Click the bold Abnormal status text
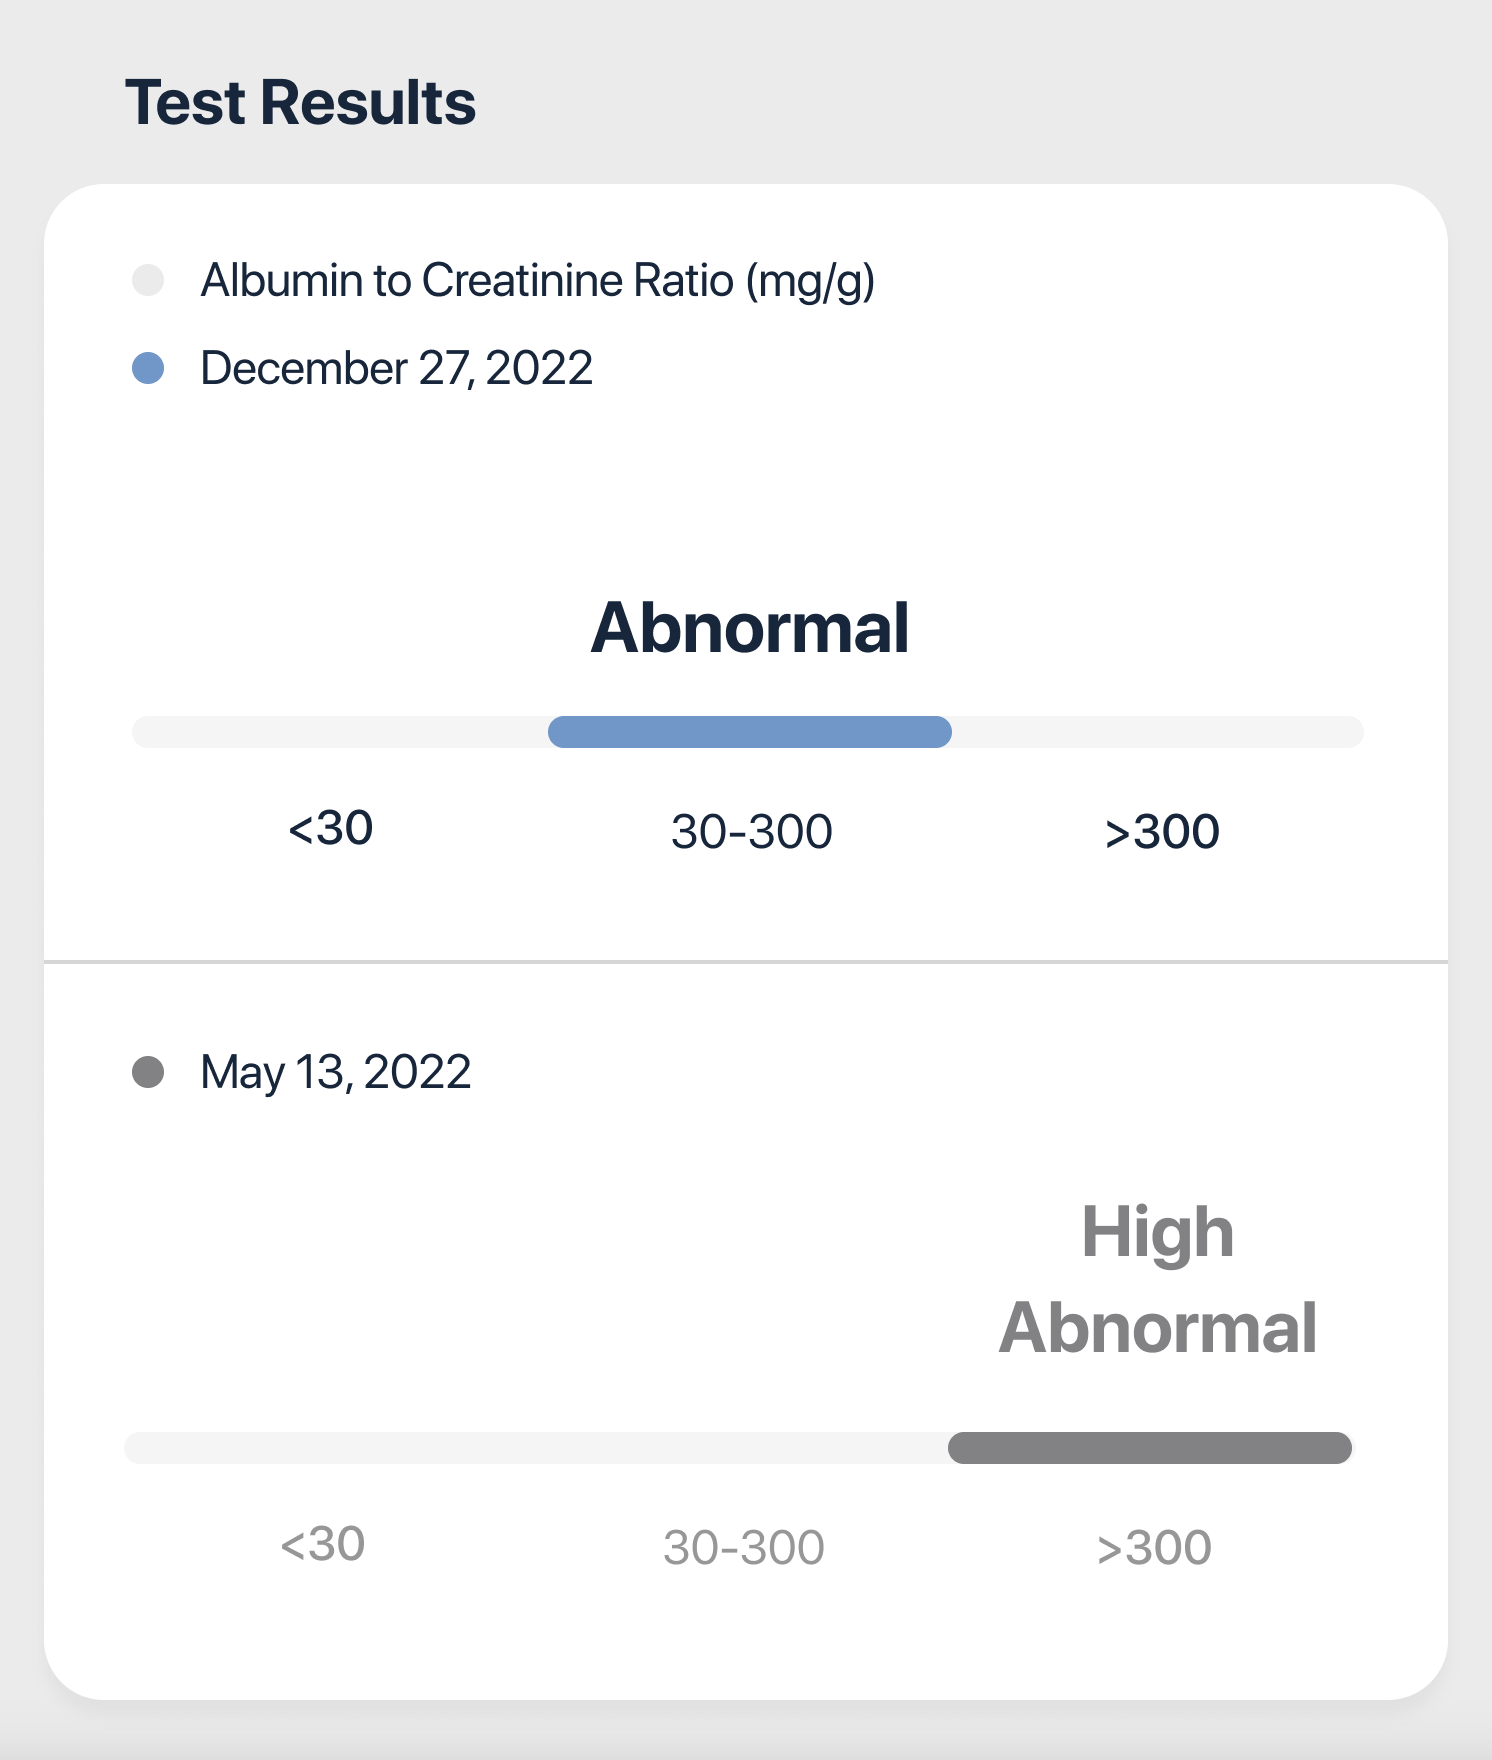This screenshot has height=1760, width=1492. pyautogui.click(x=750, y=628)
